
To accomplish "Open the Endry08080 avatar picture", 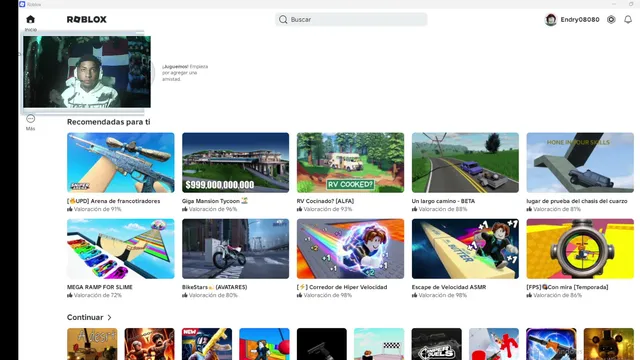I will pos(551,19).
